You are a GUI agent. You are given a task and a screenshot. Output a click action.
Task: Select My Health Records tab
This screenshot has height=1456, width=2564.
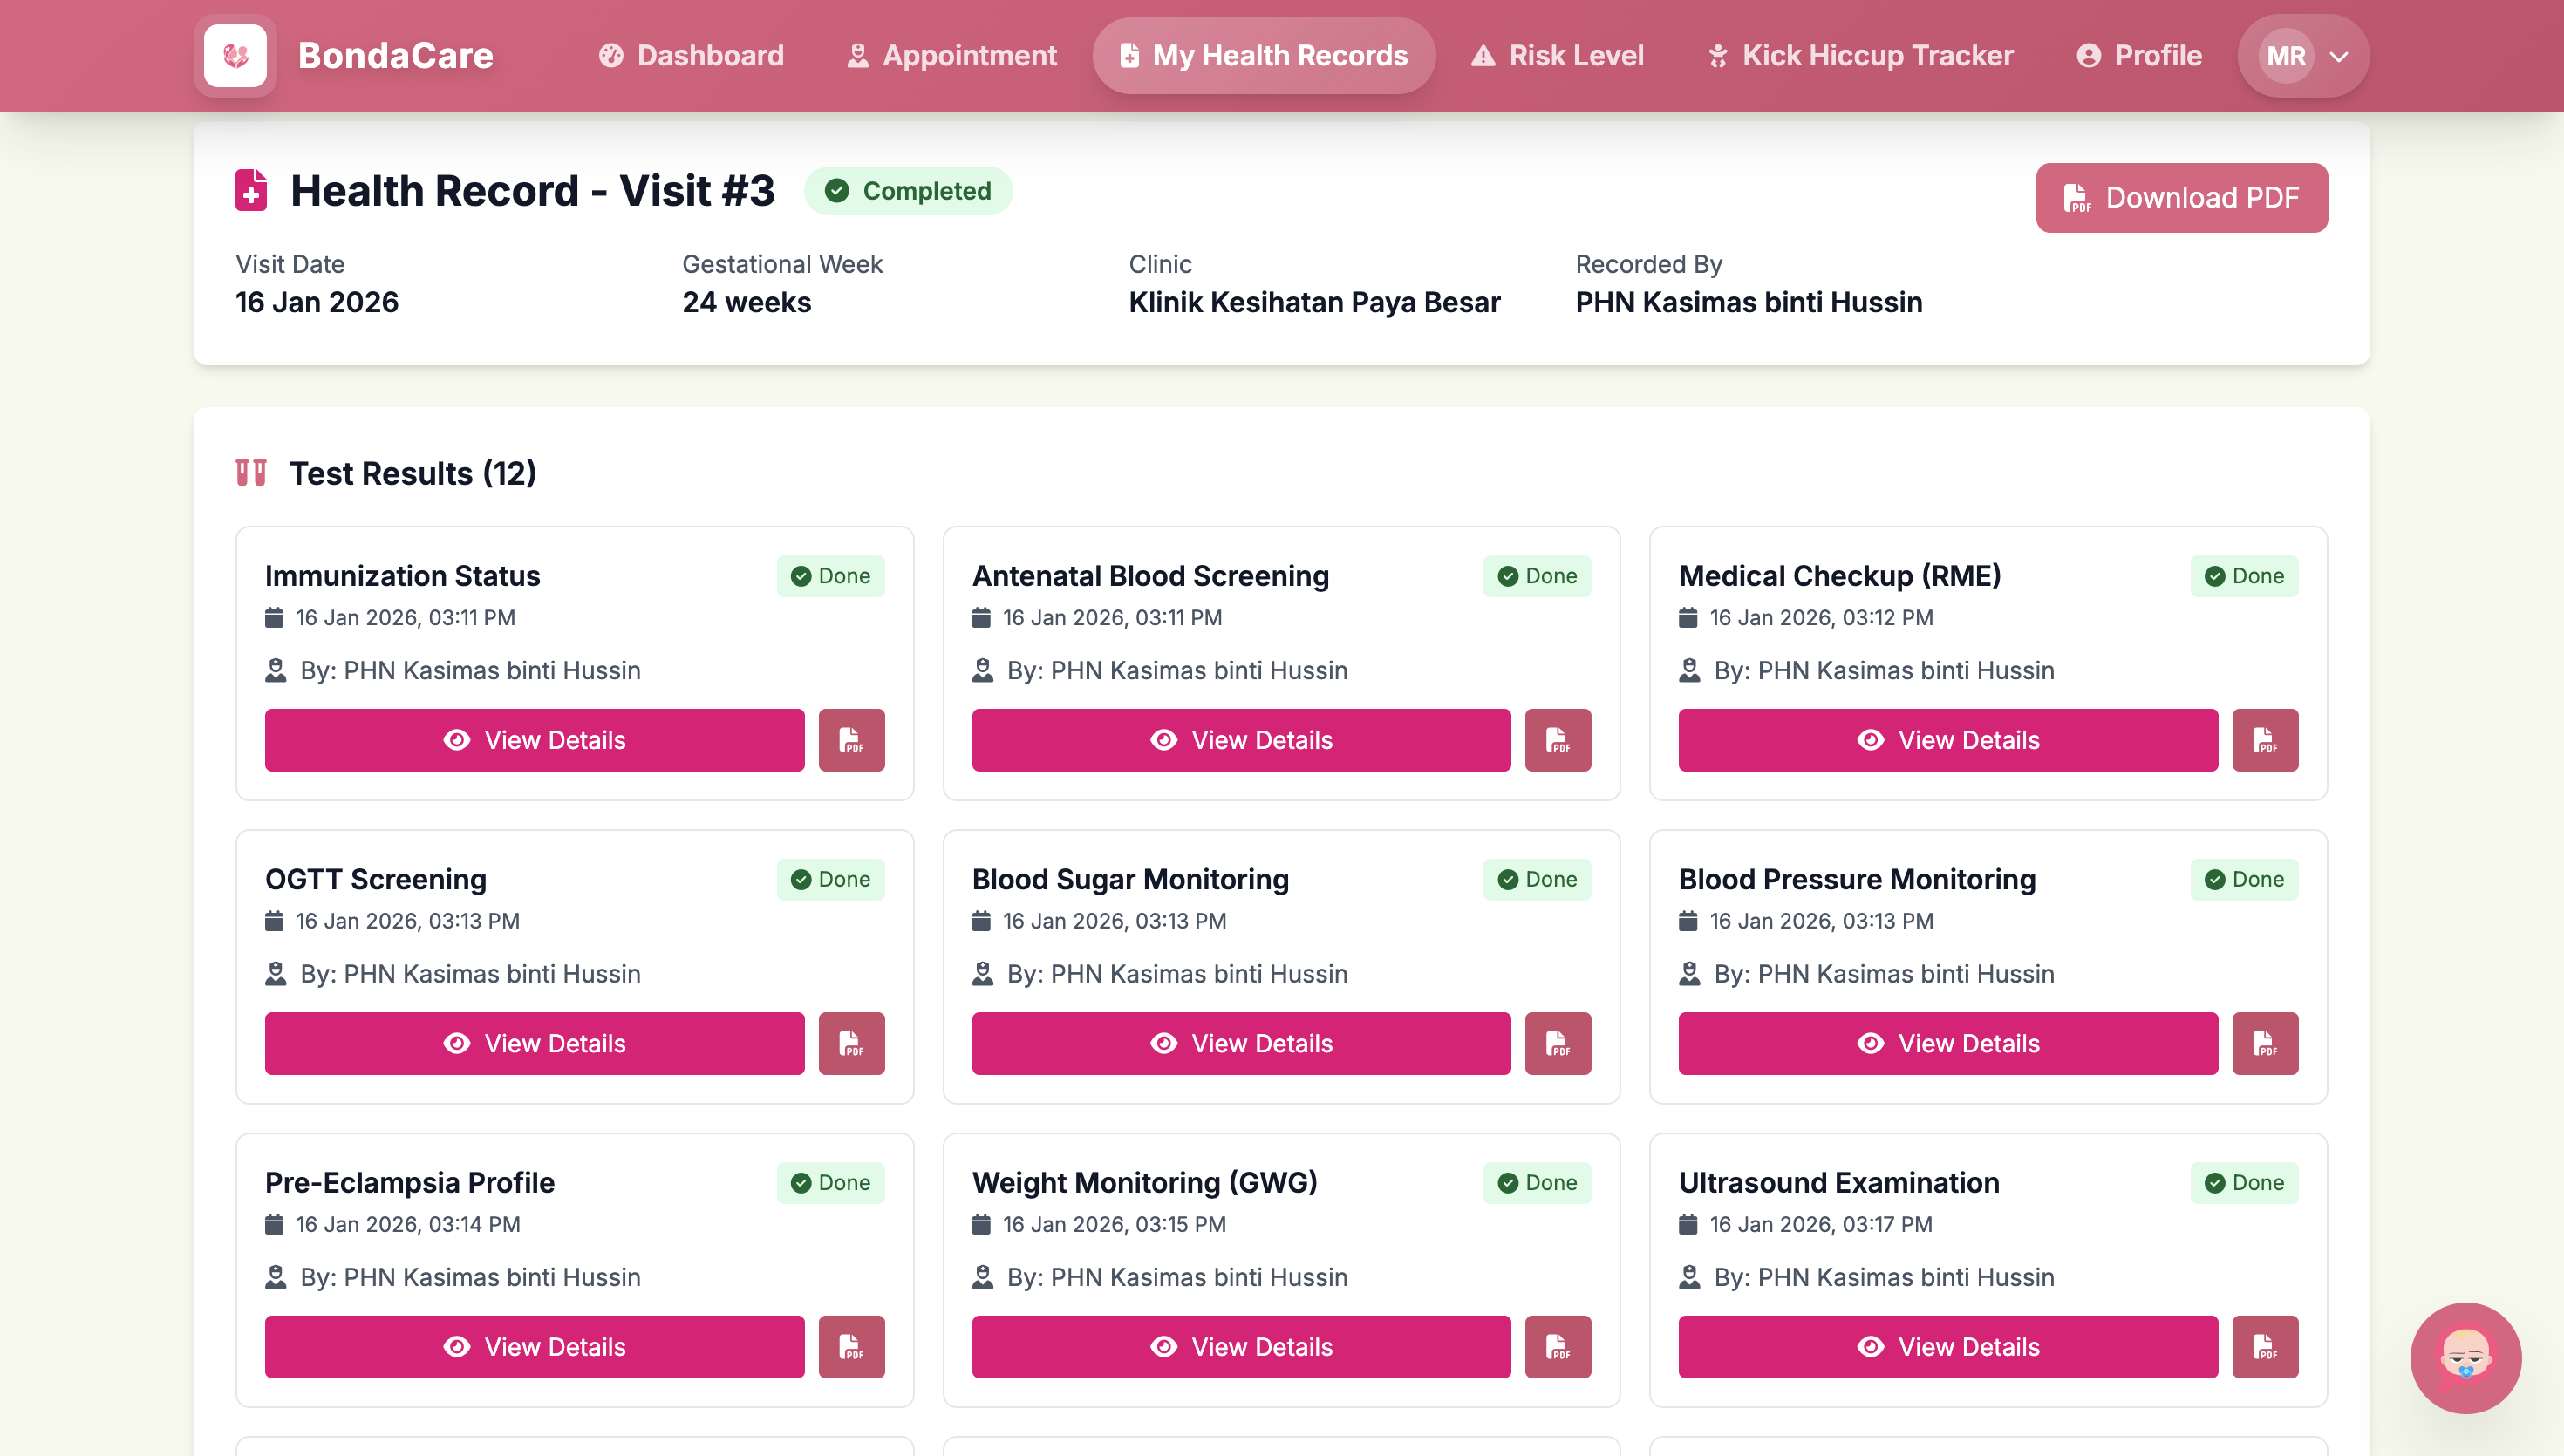point(1263,55)
